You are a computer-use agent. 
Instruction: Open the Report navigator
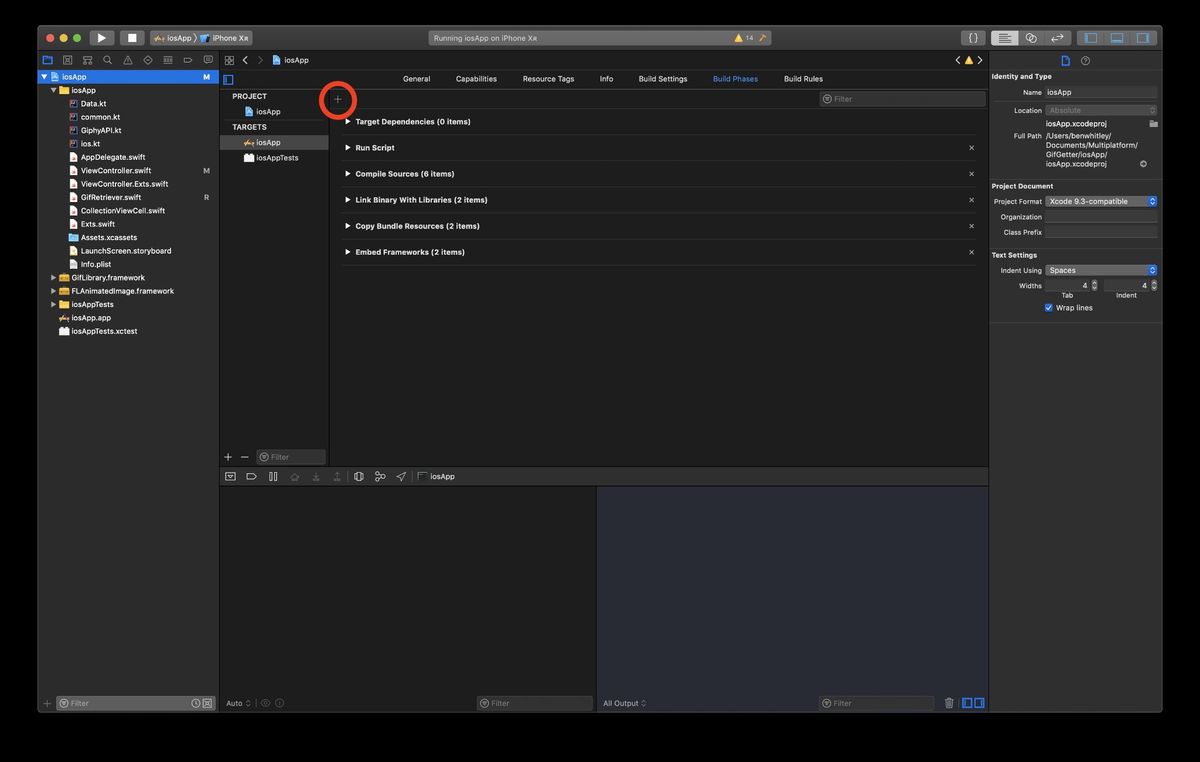(x=207, y=60)
